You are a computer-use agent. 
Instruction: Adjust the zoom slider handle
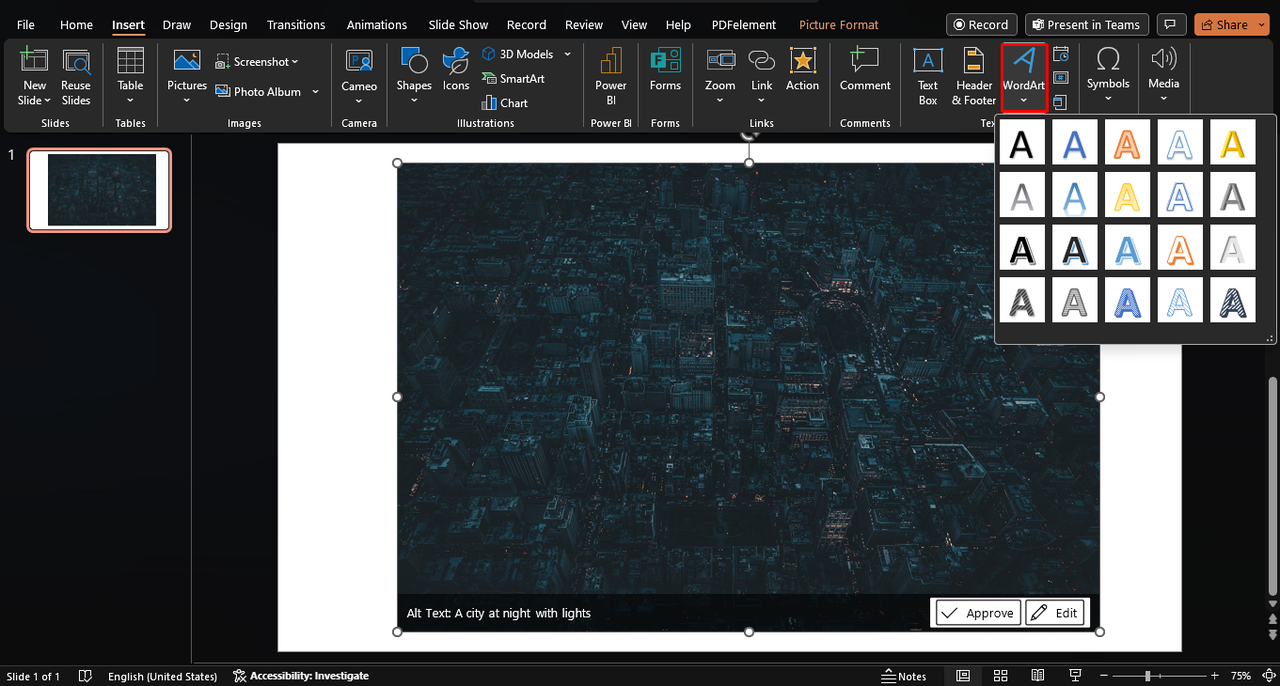pos(1148,676)
